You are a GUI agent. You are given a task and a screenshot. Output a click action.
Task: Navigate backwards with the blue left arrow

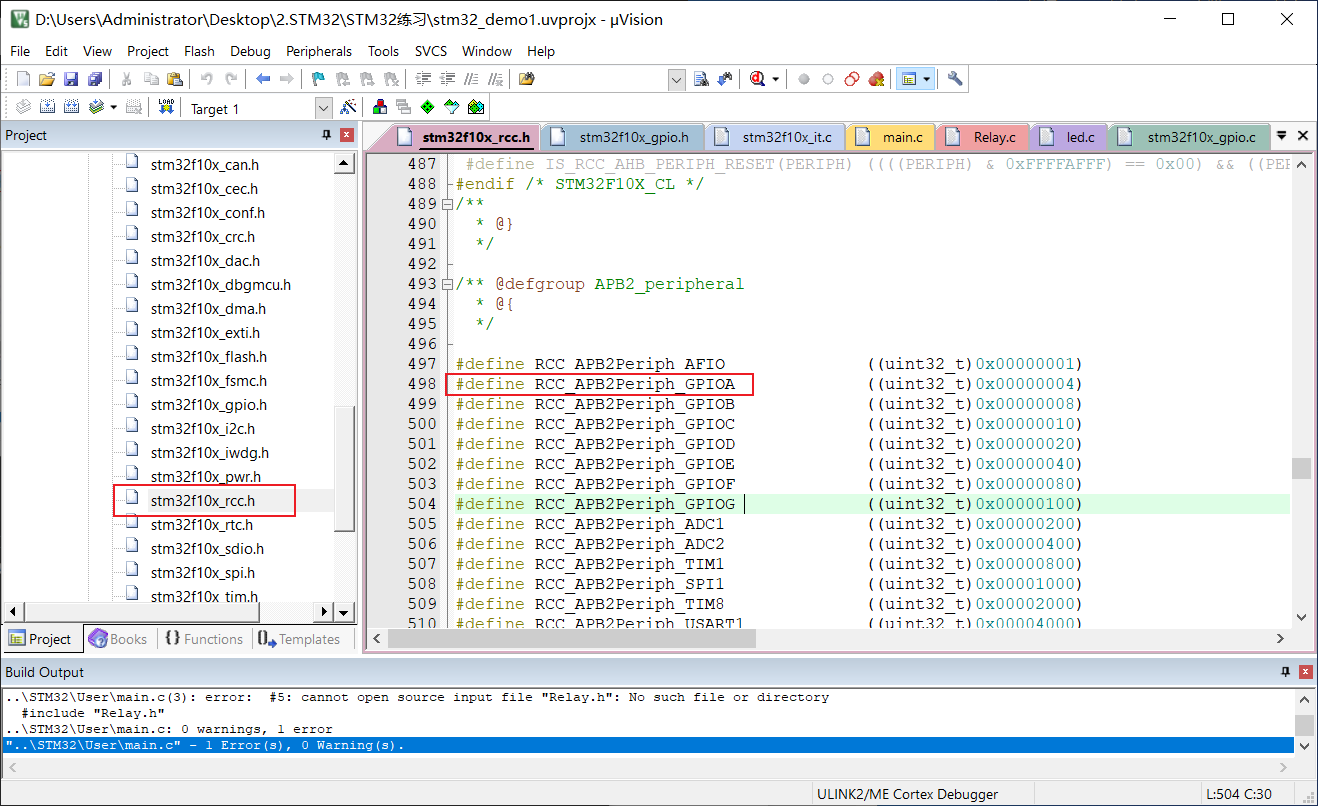point(263,79)
